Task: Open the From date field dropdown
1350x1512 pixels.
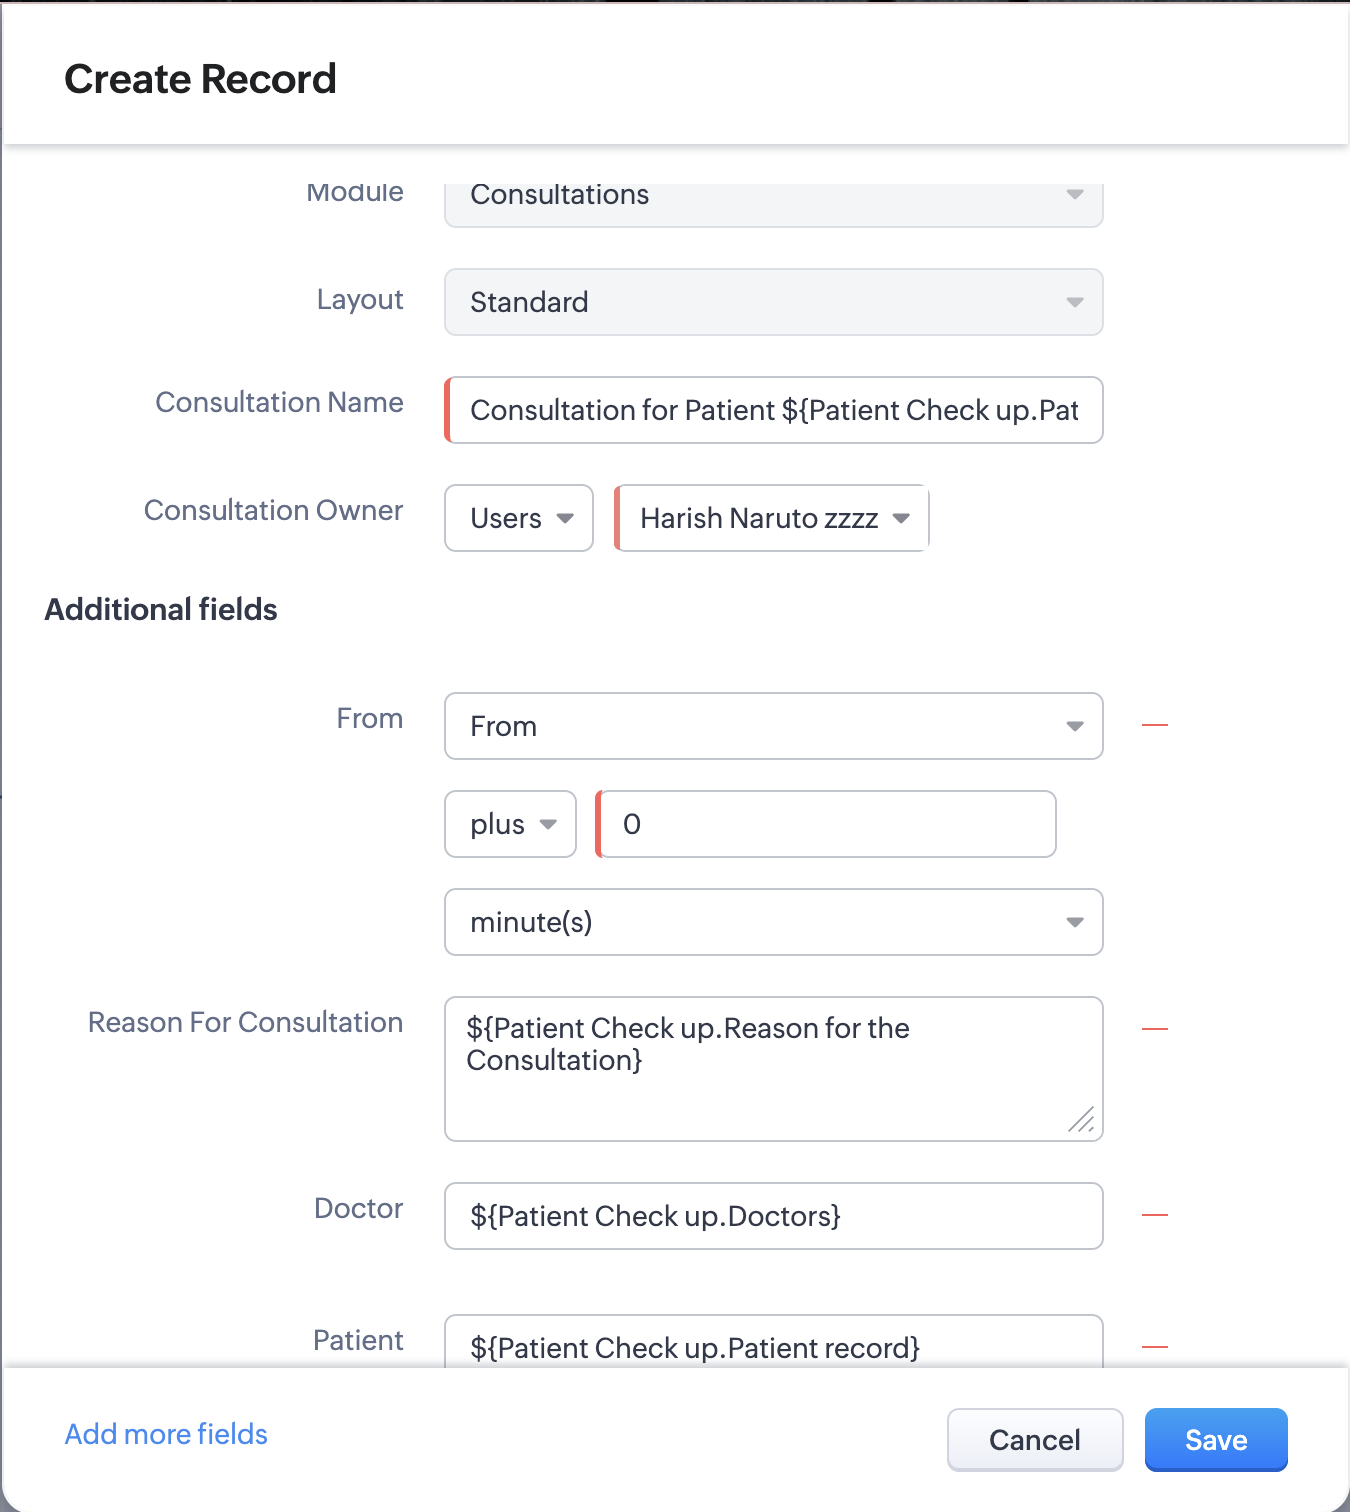Action: pos(773,726)
